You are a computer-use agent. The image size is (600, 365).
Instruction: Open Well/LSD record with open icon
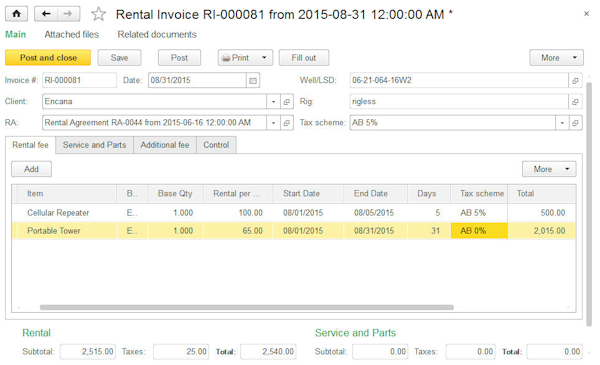coord(575,80)
